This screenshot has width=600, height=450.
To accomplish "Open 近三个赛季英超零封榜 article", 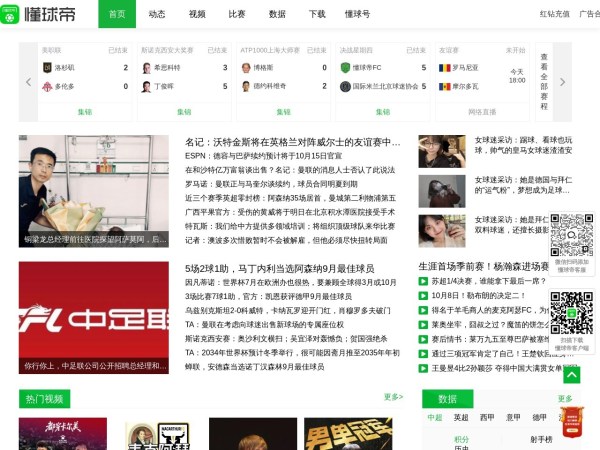I will pyautogui.click(x=290, y=198).
